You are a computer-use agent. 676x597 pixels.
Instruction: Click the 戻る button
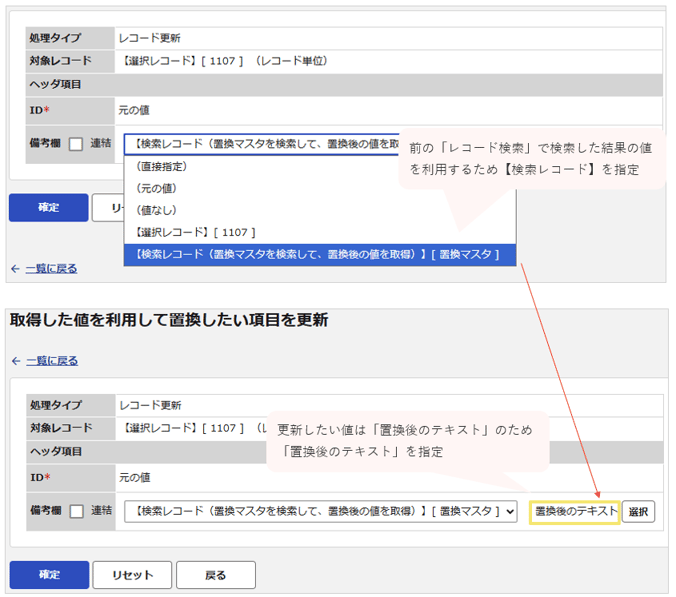click(x=216, y=575)
